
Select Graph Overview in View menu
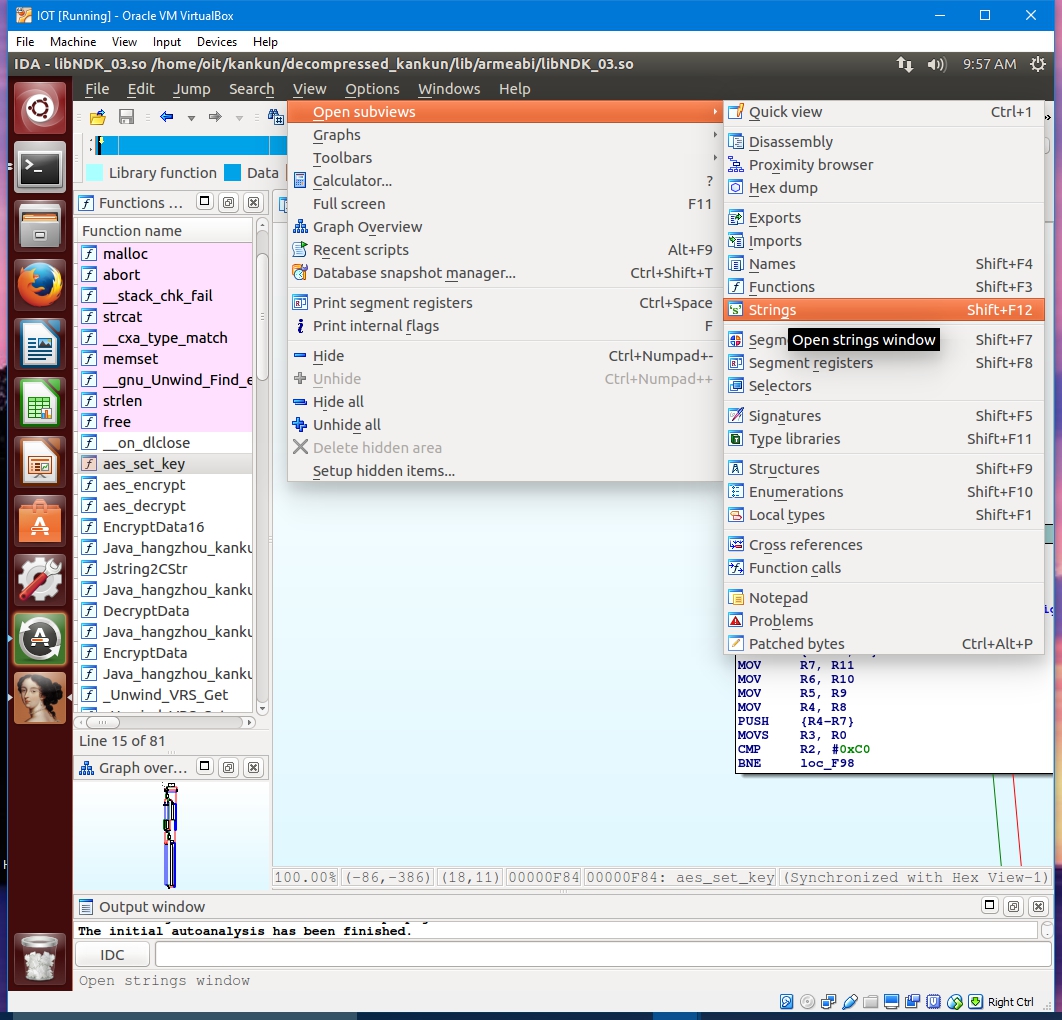(505, 227)
